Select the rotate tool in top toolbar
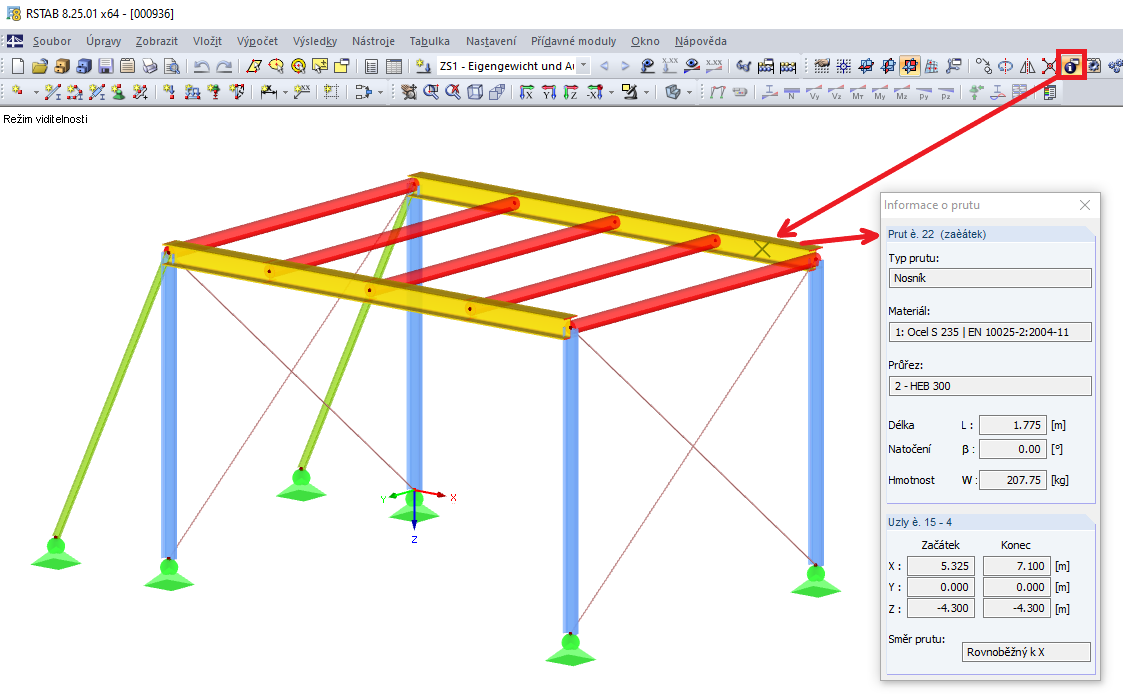 [1006, 66]
